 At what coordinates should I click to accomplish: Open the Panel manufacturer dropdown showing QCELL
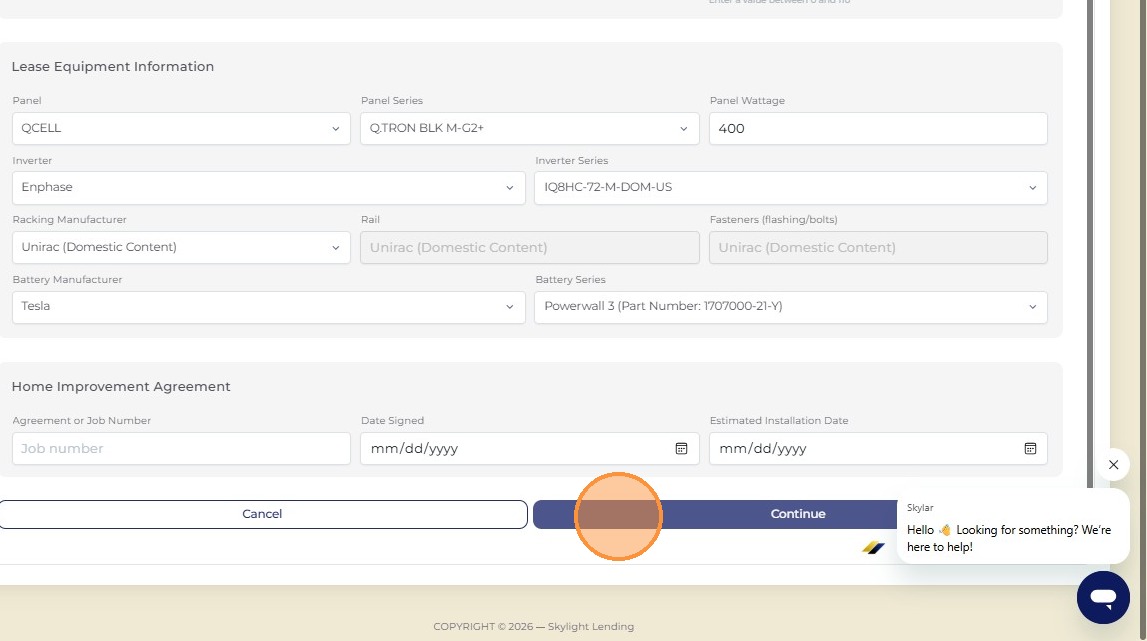pyautogui.click(x=181, y=128)
